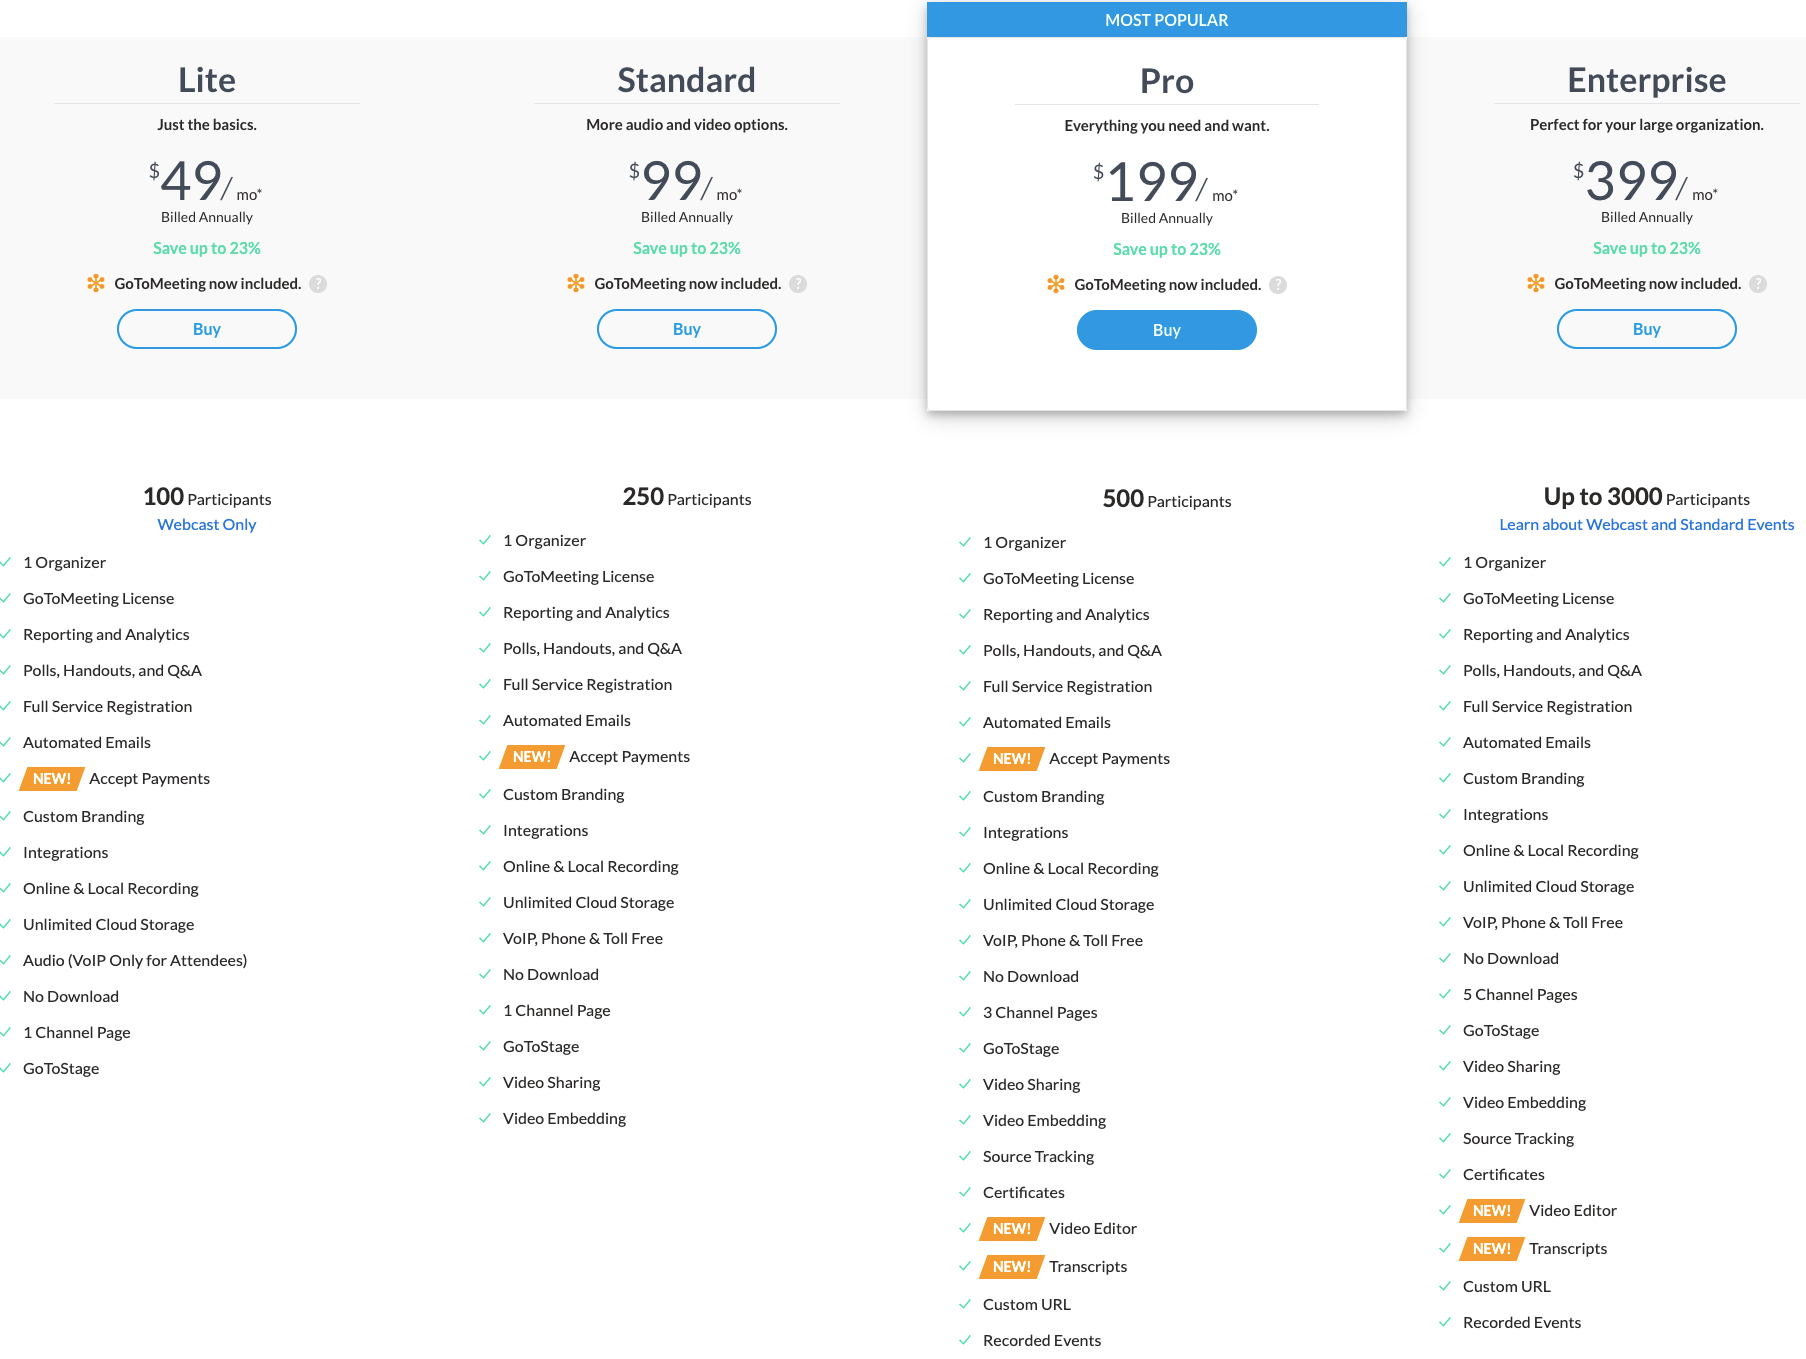This screenshot has width=1806, height=1359.
Task: Click the Enterprise plan heading
Action: [1647, 80]
